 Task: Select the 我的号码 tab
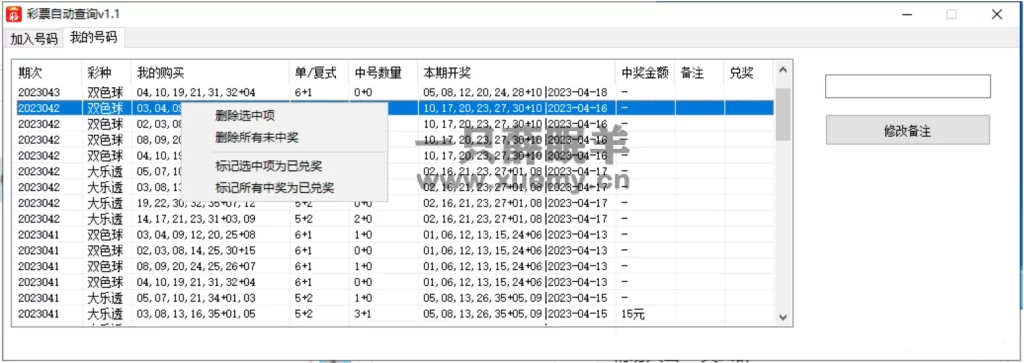pos(94,38)
